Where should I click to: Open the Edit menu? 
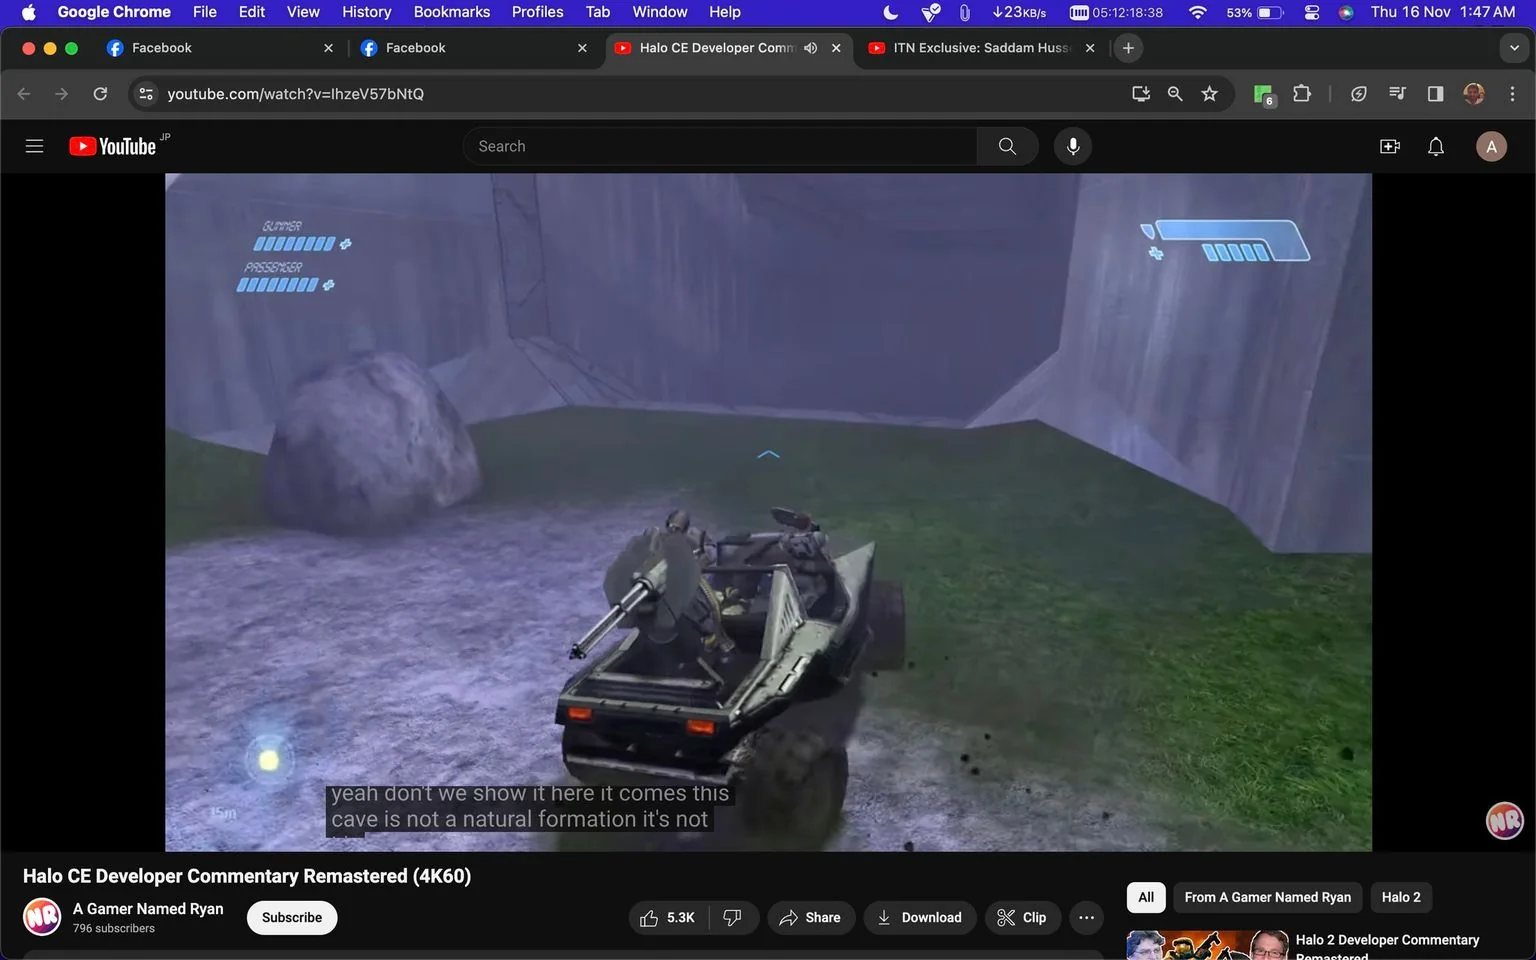click(252, 12)
